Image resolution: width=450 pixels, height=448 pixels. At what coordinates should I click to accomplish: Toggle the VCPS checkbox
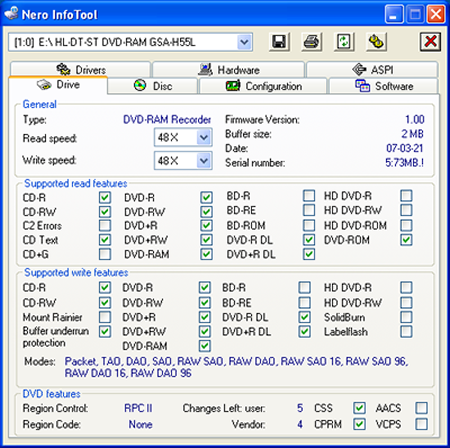tap(421, 424)
